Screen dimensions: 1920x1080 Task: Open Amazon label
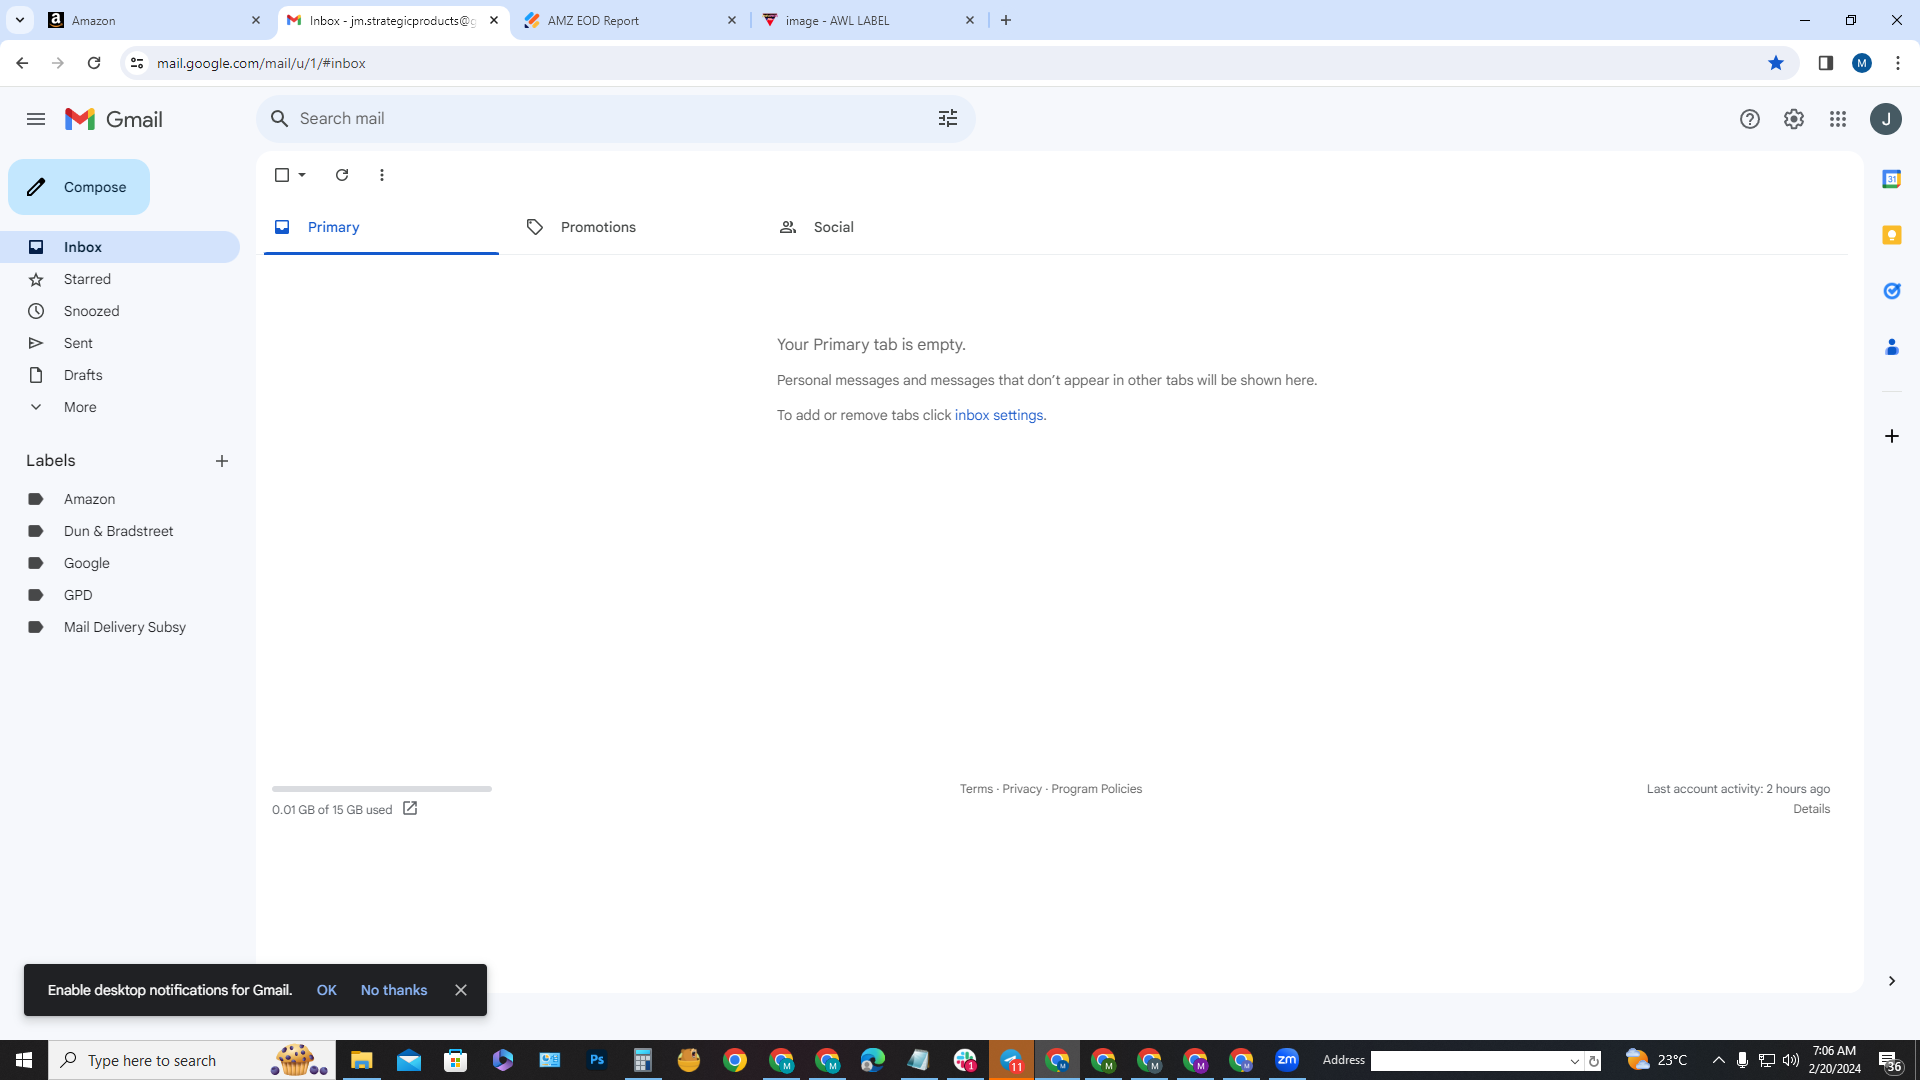pyautogui.click(x=120, y=499)
